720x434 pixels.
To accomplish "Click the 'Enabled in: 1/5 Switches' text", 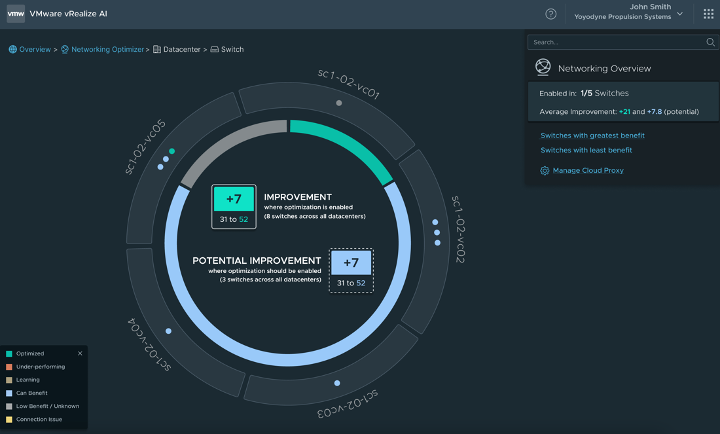I will tap(584, 93).
